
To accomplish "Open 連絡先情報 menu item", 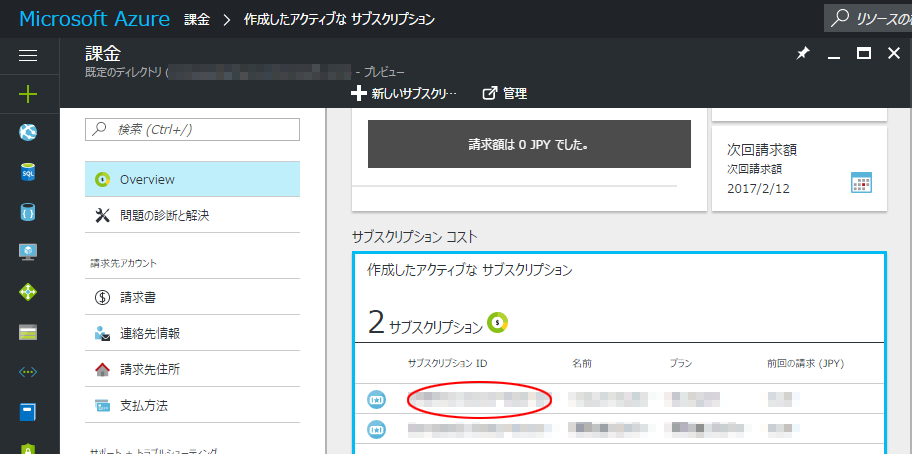I will coord(193,334).
